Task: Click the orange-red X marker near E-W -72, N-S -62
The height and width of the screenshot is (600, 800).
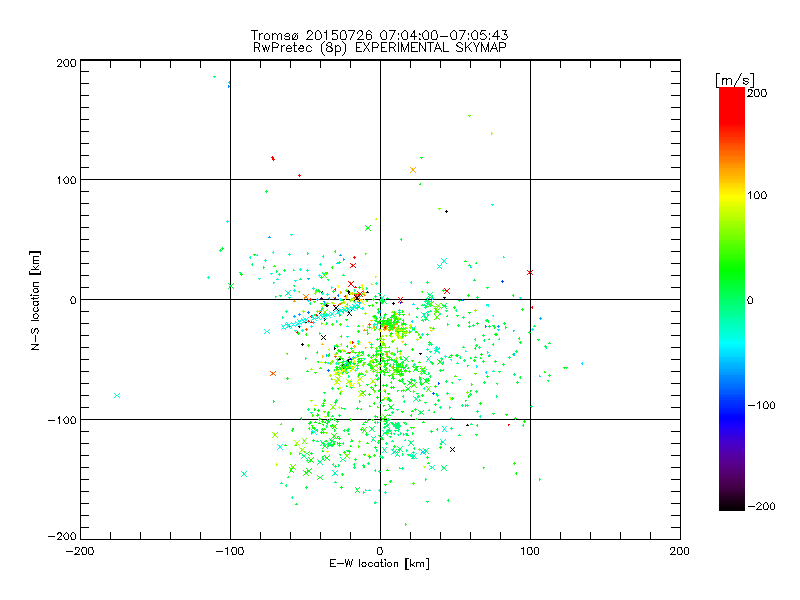Action: tap(272, 373)
